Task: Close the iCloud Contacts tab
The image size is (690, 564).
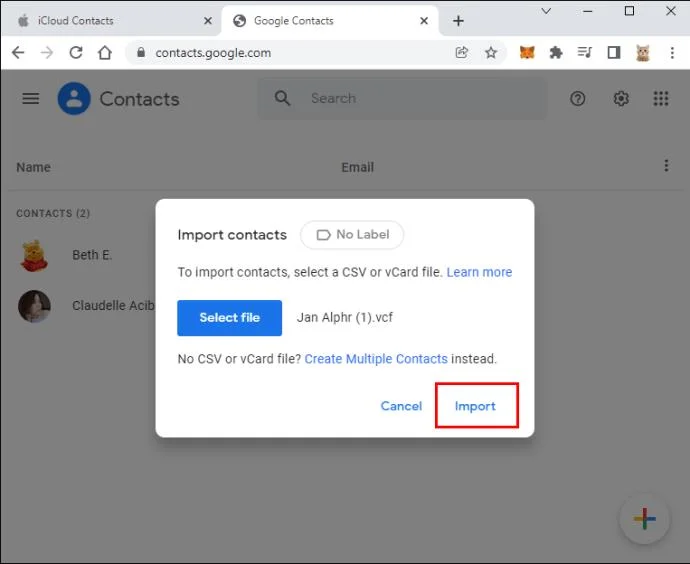Action: (x=208, y=21)
